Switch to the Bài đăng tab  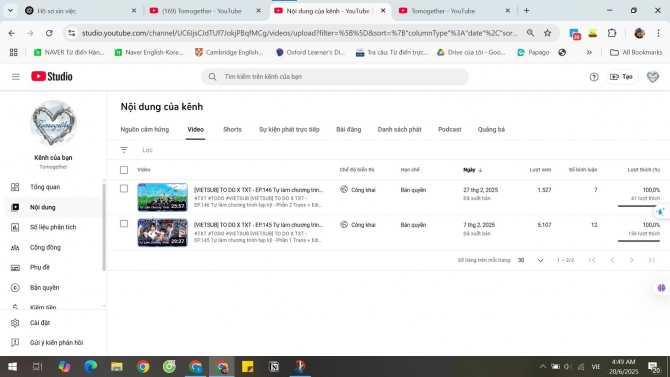349,130
